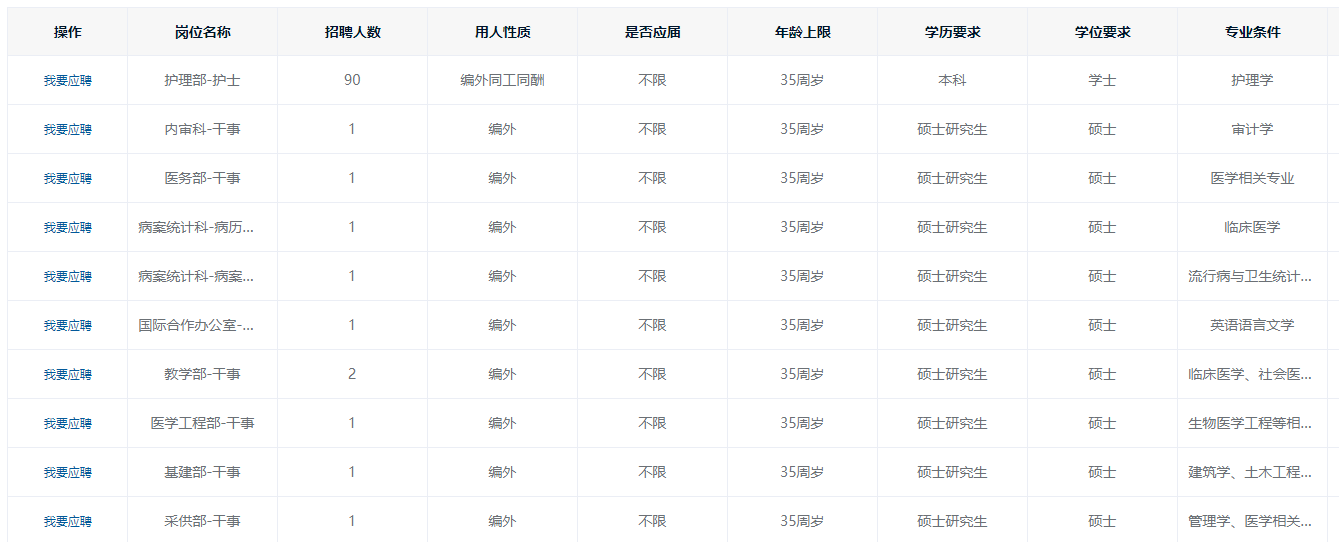The width and height of the screenshot is (1339, 542).
Task: Click truncated 流行病与卫生统计 cell
Action: click(1252, 276)
